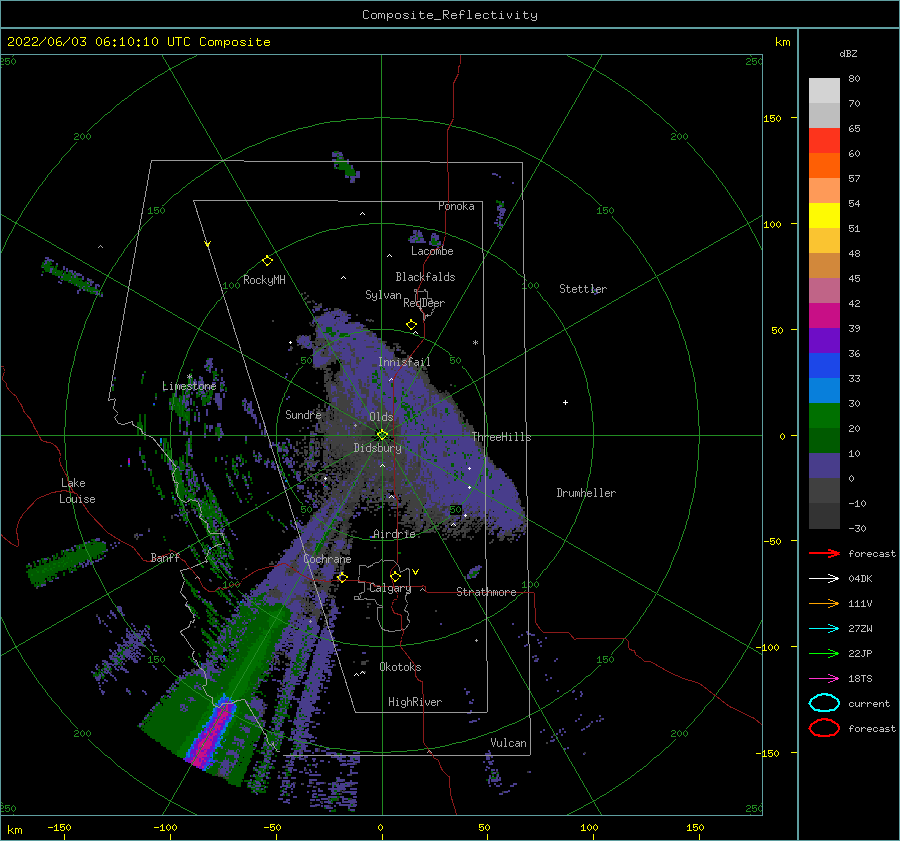Click the yellow 54 dBZ color swatch

pyautogui.click(x=824, y=215)
